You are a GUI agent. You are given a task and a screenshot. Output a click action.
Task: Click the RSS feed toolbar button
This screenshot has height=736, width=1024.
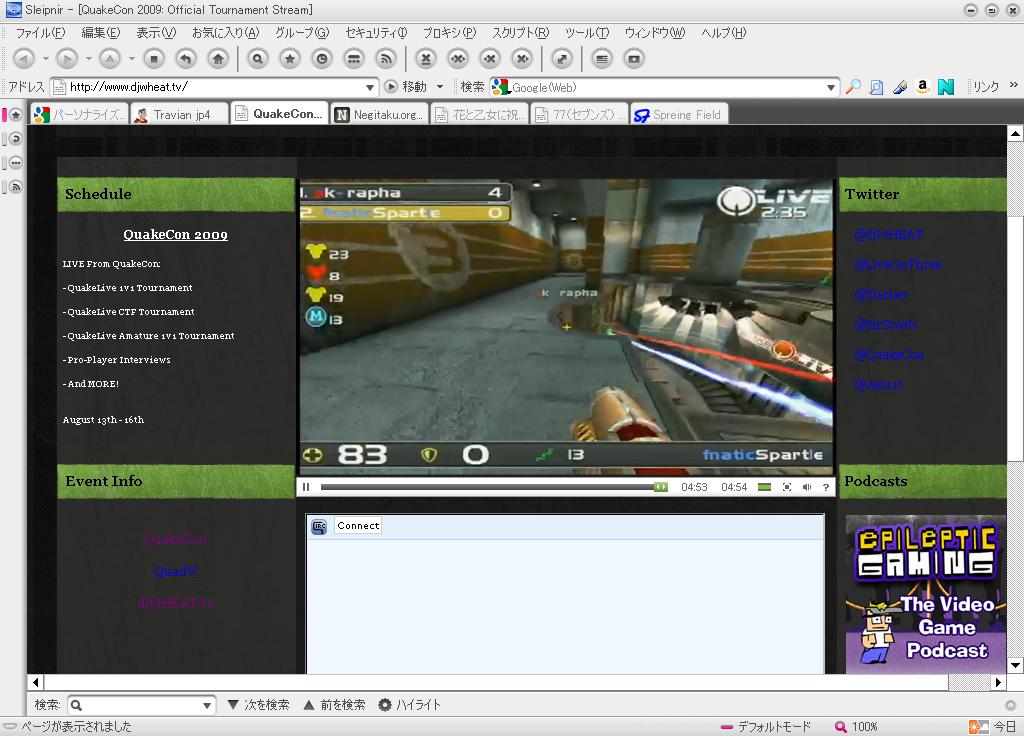coord(386,59)
